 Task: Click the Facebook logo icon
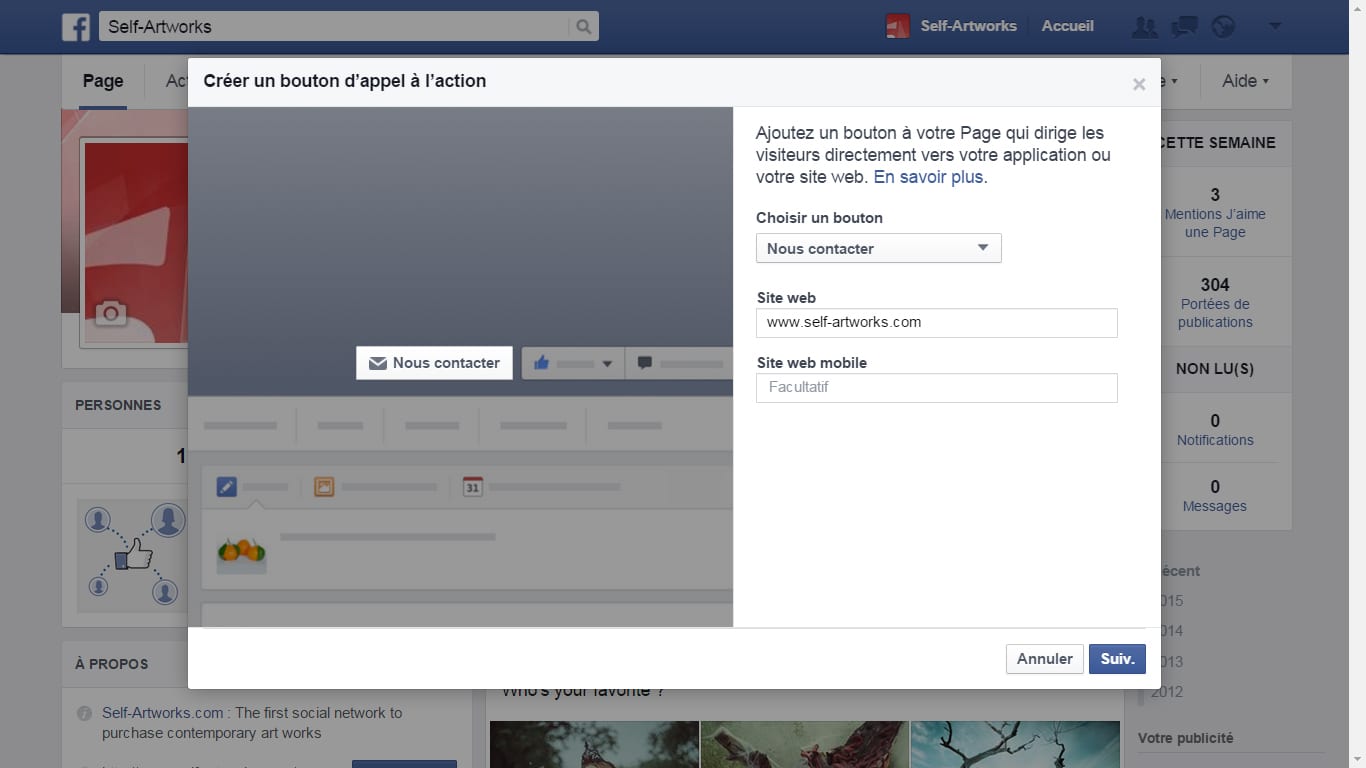pos(76,27)
